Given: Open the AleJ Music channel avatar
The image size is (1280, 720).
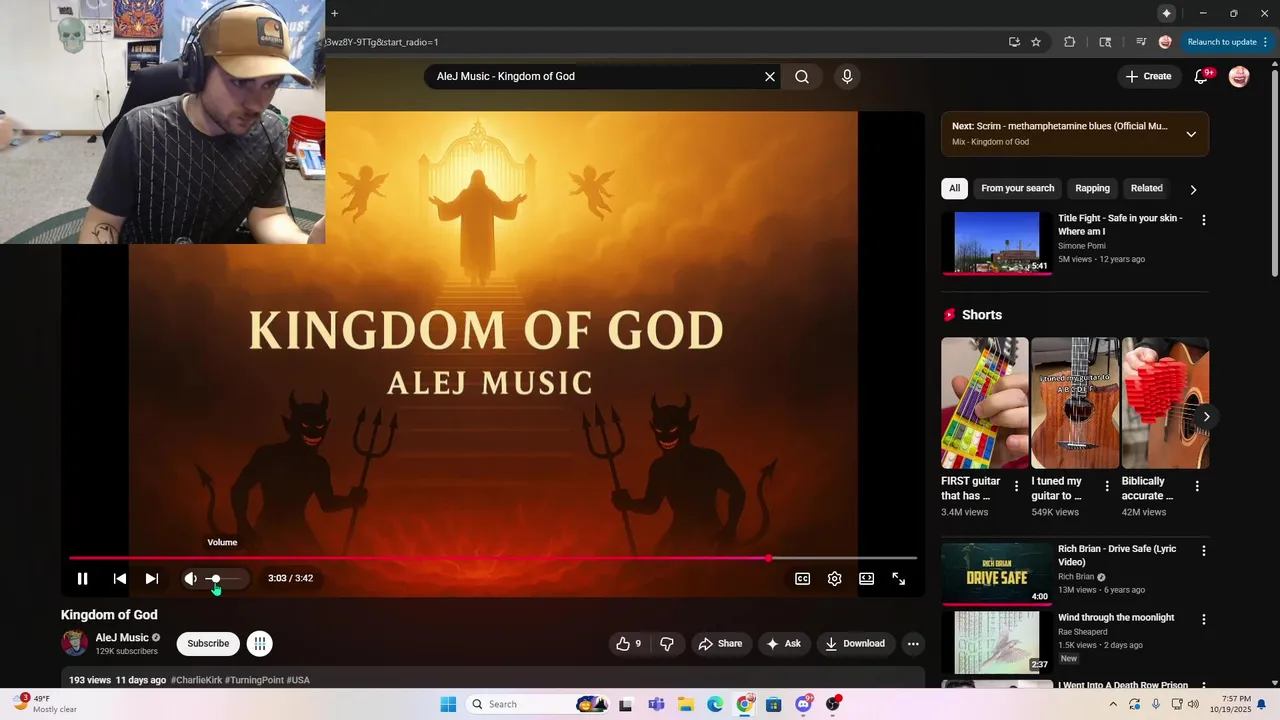Looking at the screenshot, I should pyautogui.click(x=74, y=643).
